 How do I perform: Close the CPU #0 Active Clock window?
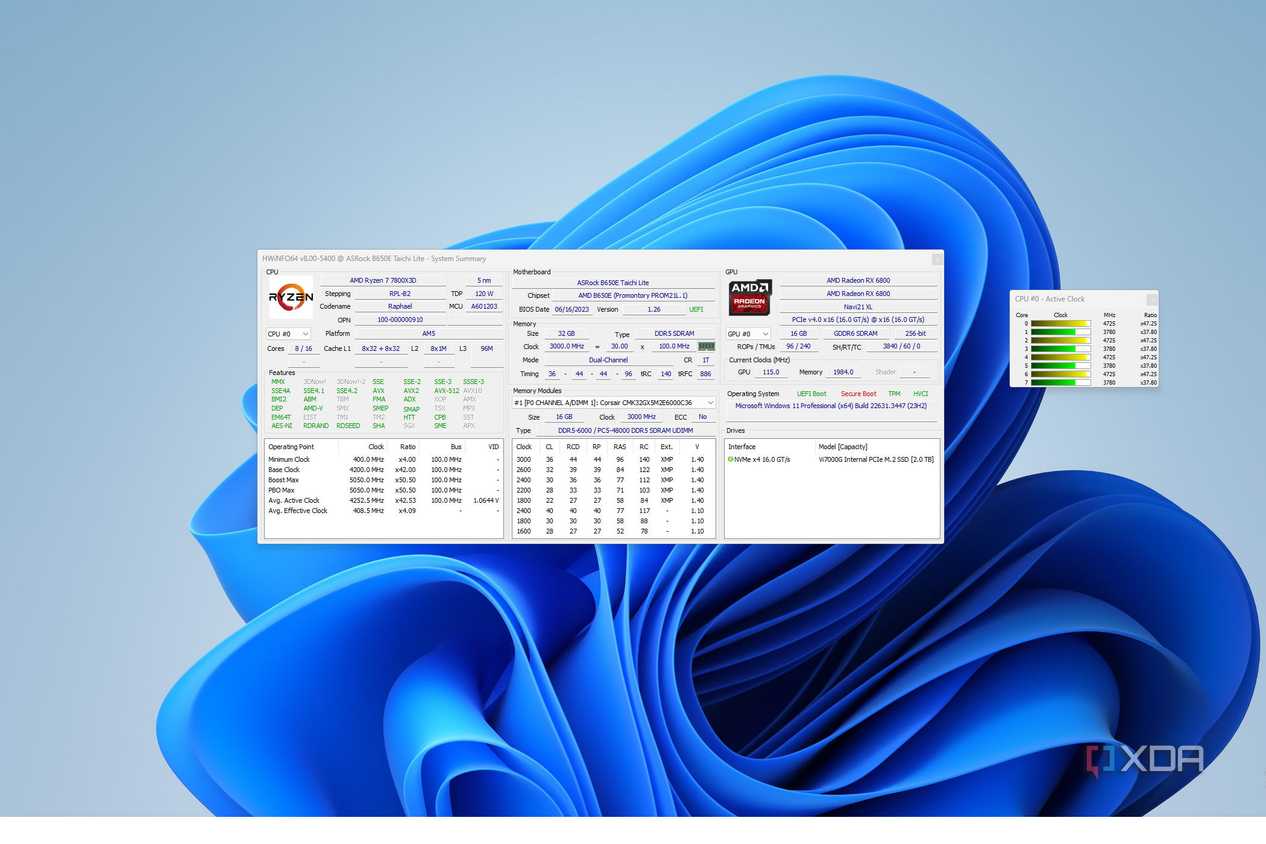[x=1152, y=299]
